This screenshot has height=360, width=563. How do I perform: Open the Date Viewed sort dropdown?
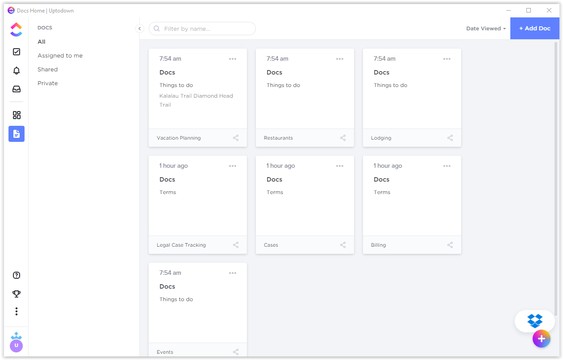(486, 28)
